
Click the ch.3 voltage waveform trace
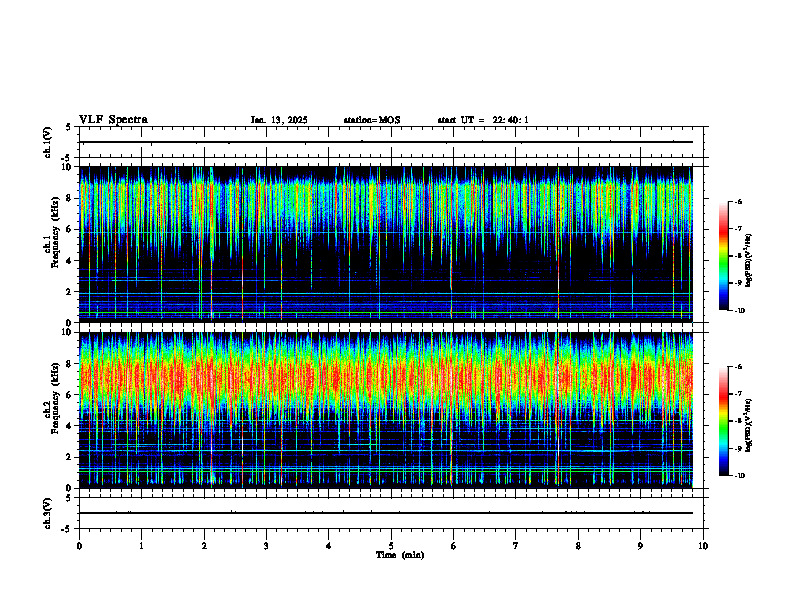click(386, 513)
